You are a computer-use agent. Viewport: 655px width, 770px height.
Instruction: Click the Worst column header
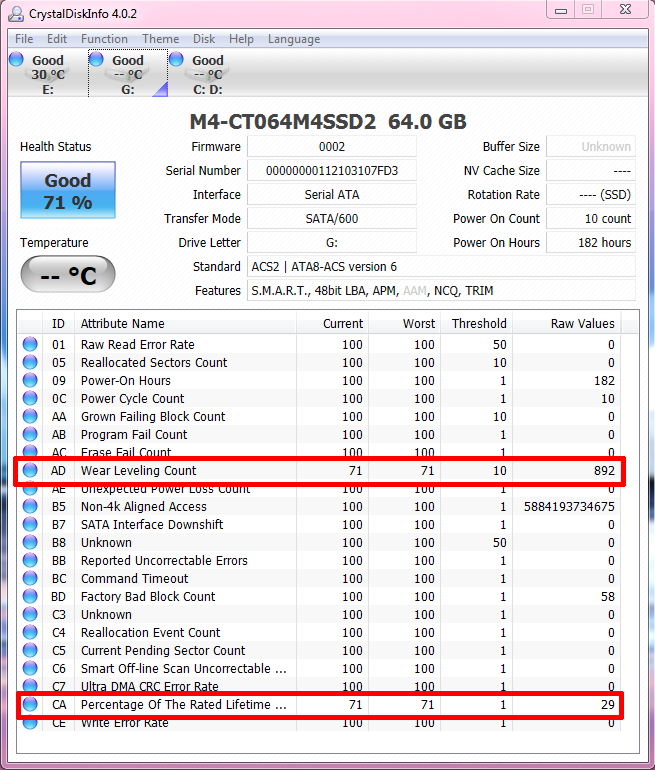404,324
